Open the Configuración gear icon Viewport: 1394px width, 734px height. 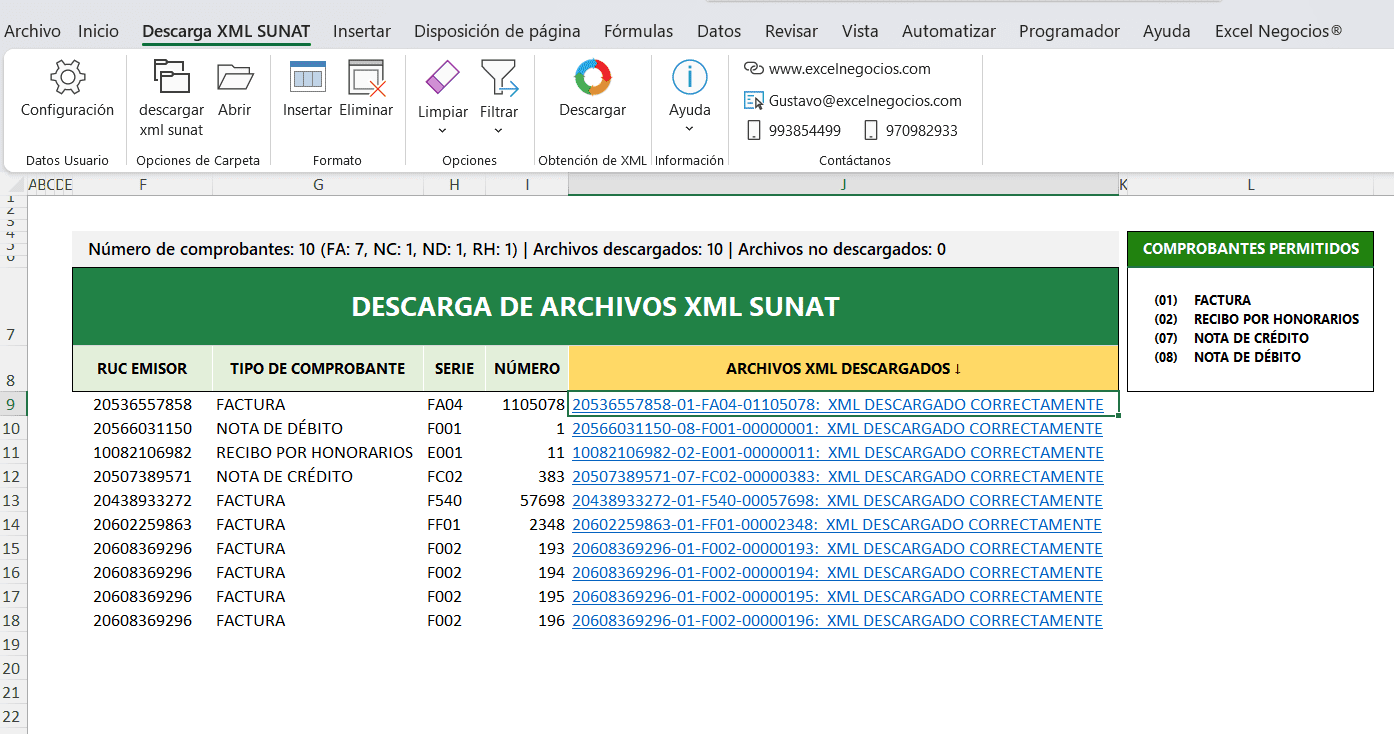(x=67, y=78)
